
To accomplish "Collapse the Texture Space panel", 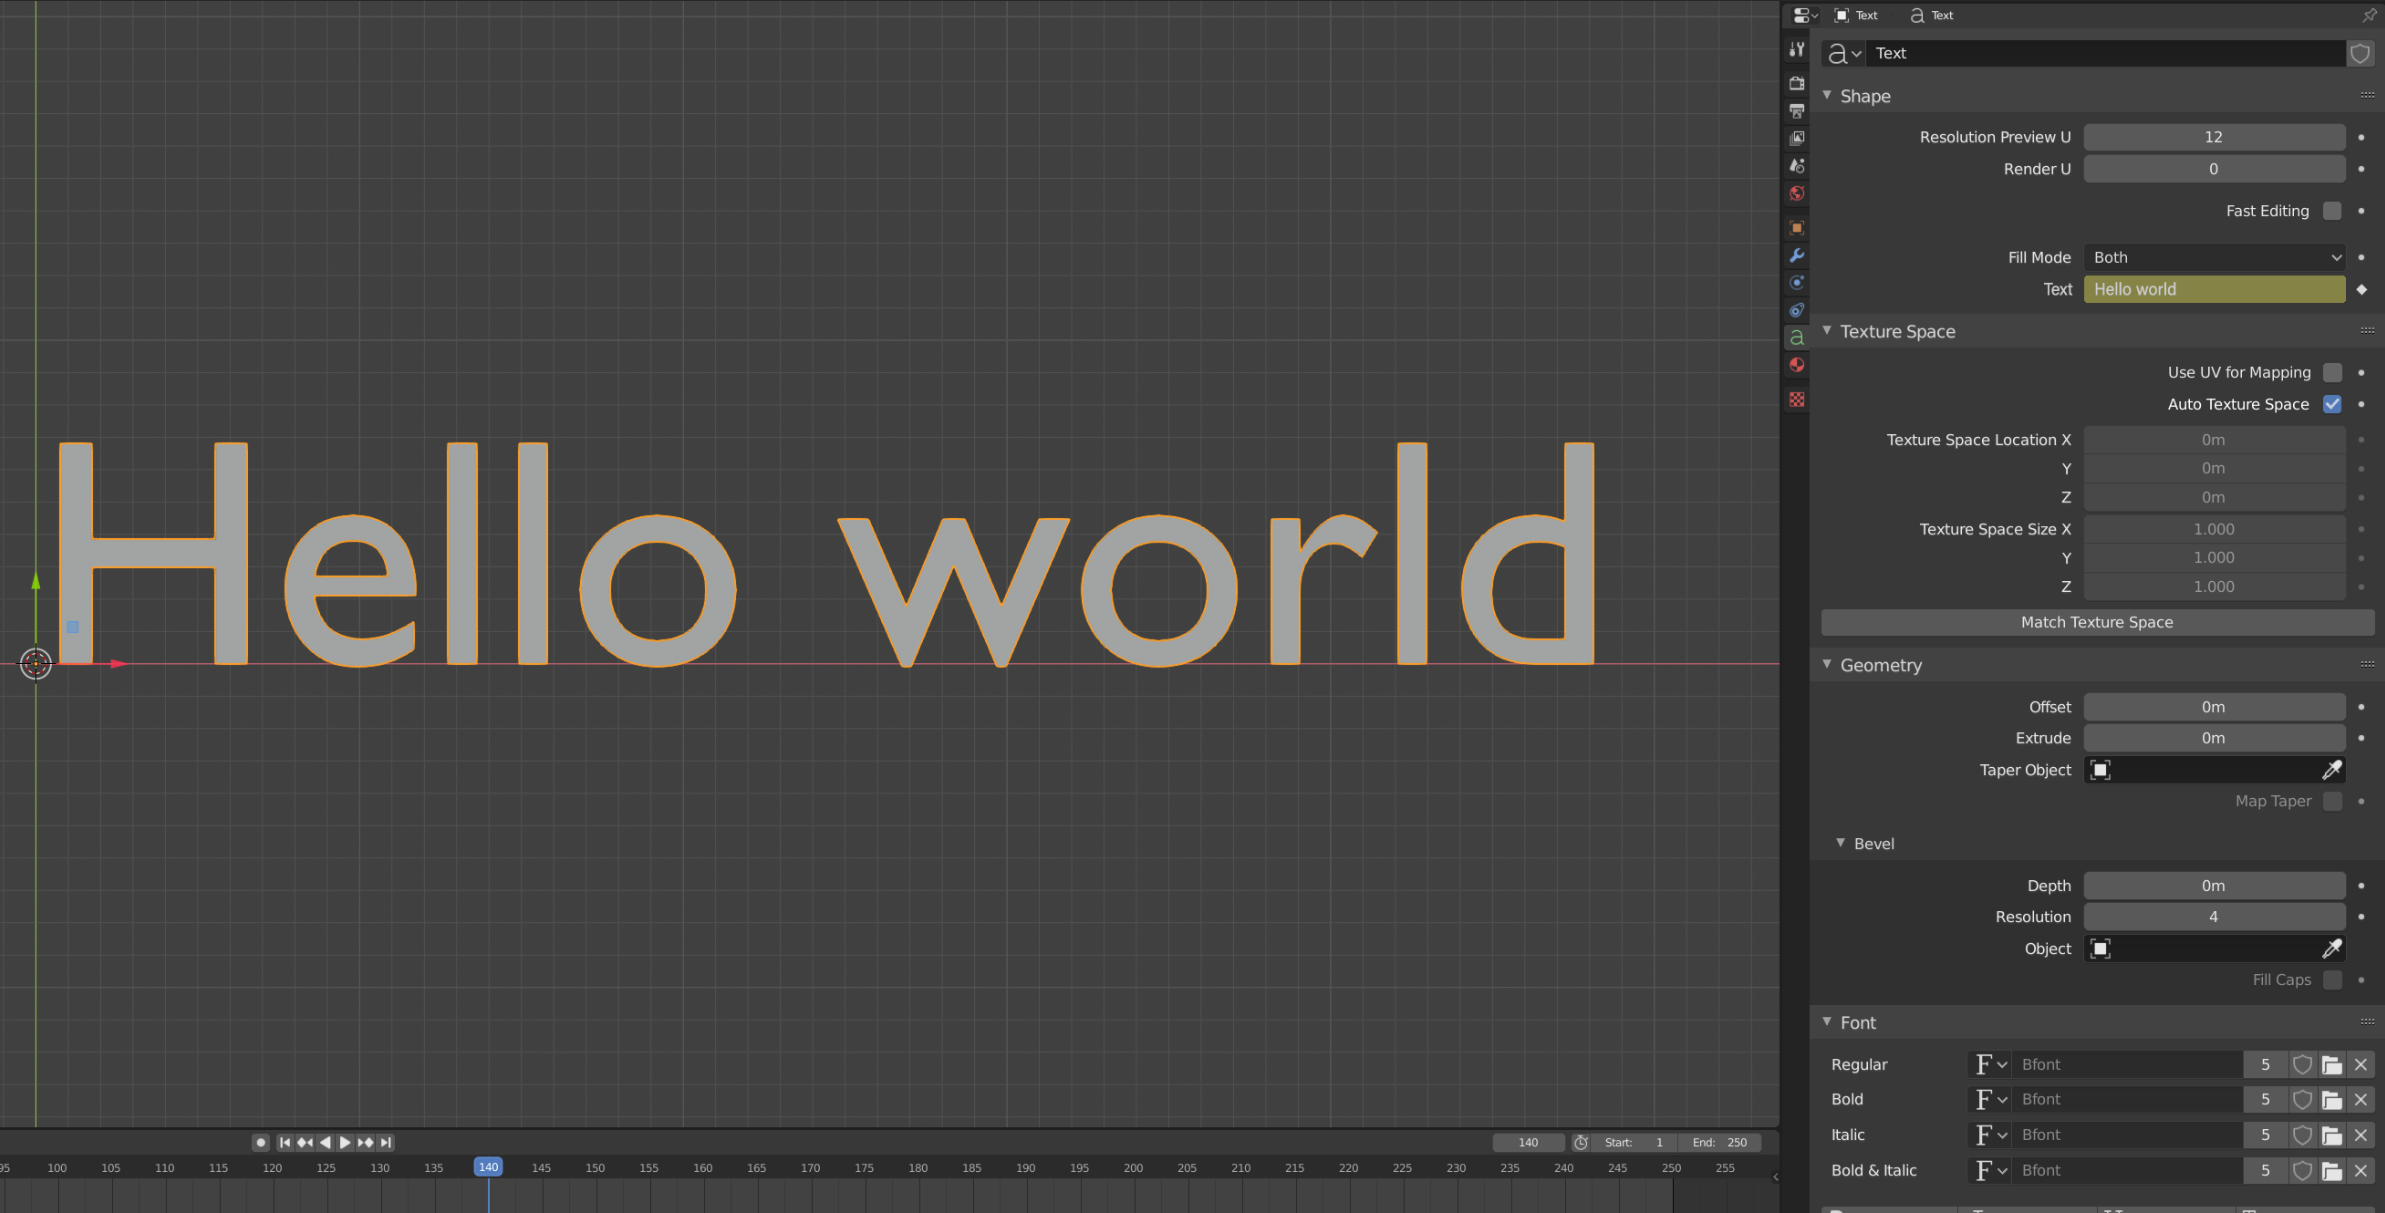I will click(x=1827, y=330).
